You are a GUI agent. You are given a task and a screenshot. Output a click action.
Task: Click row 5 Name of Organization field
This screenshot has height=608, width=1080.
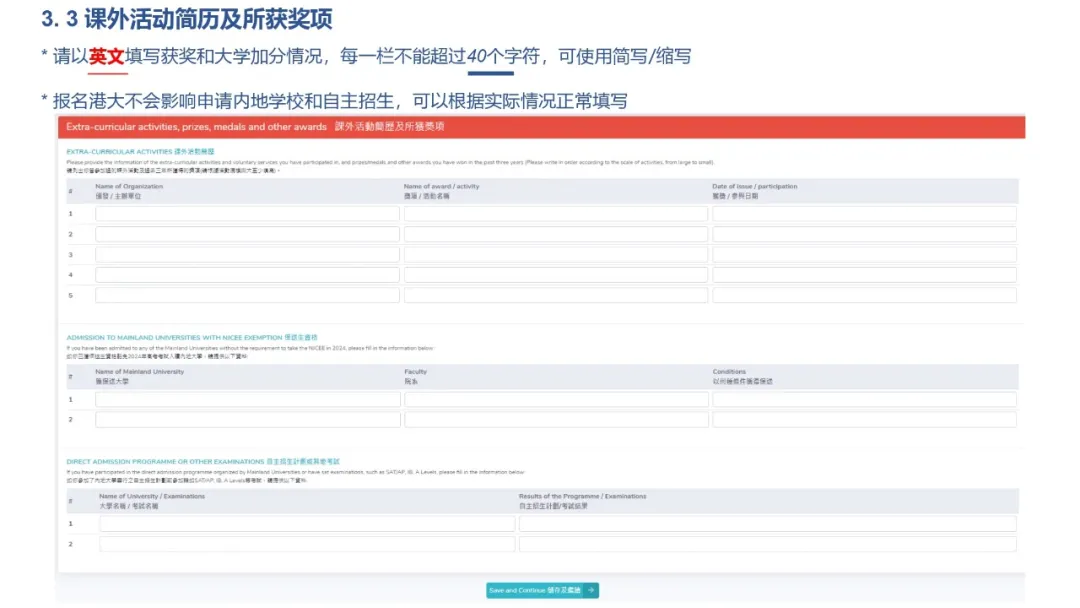[x=247, y=295]
